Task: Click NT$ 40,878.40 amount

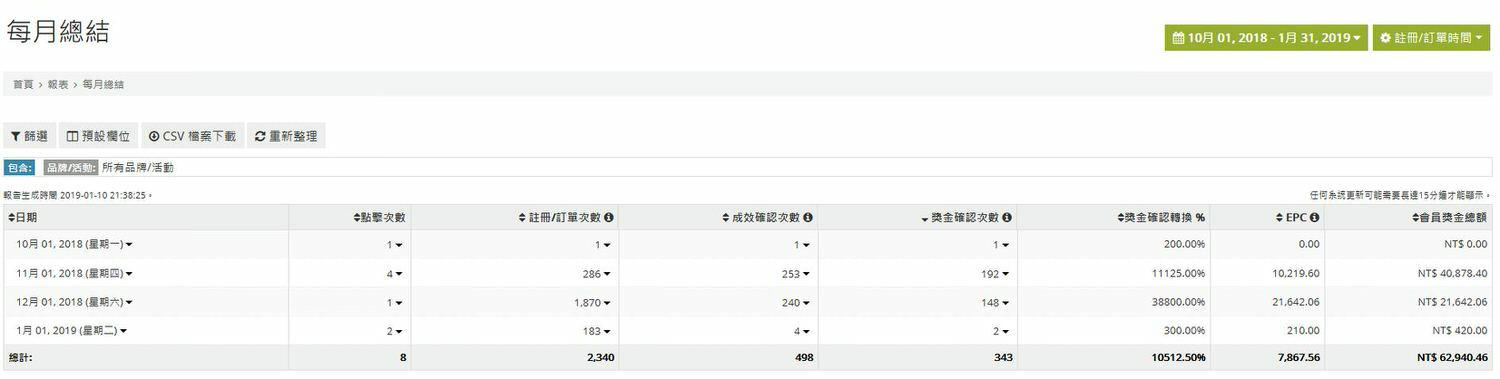Action: click(1453, 273)
